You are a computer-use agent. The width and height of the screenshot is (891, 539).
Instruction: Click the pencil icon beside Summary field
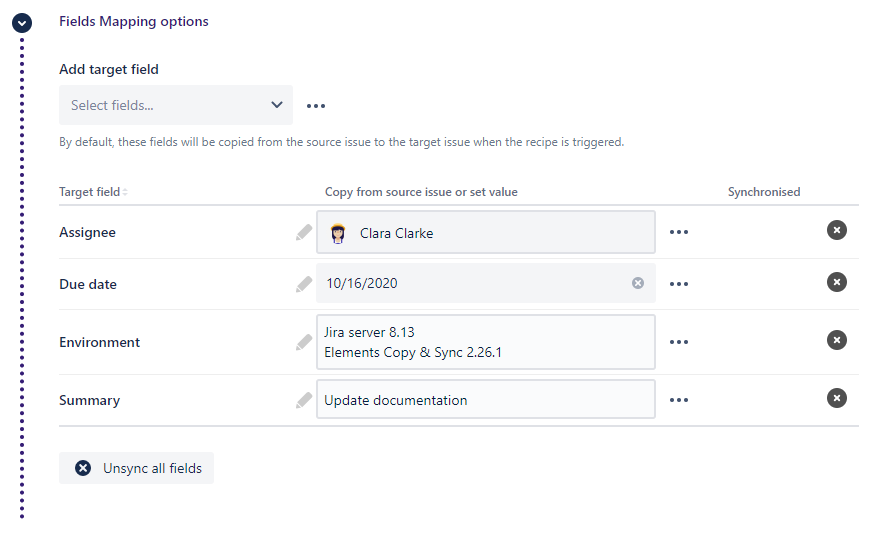click(304, 400)
